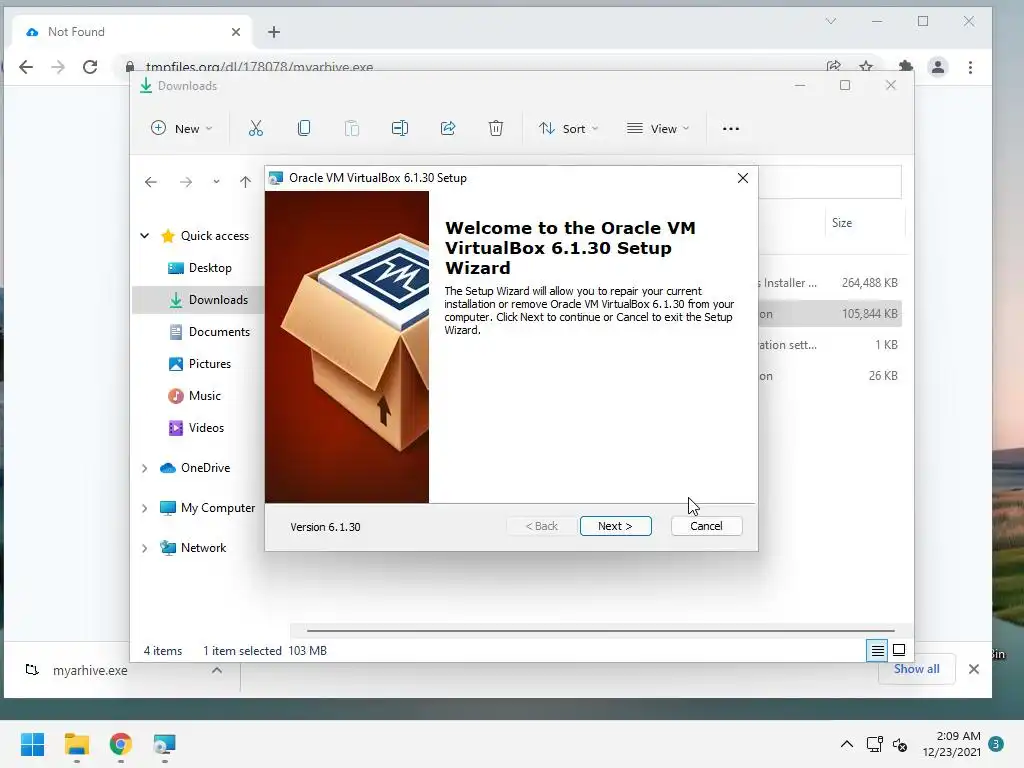Open the notification count badge
This screenshot has height=768, width=1024.
click(996, 744)
